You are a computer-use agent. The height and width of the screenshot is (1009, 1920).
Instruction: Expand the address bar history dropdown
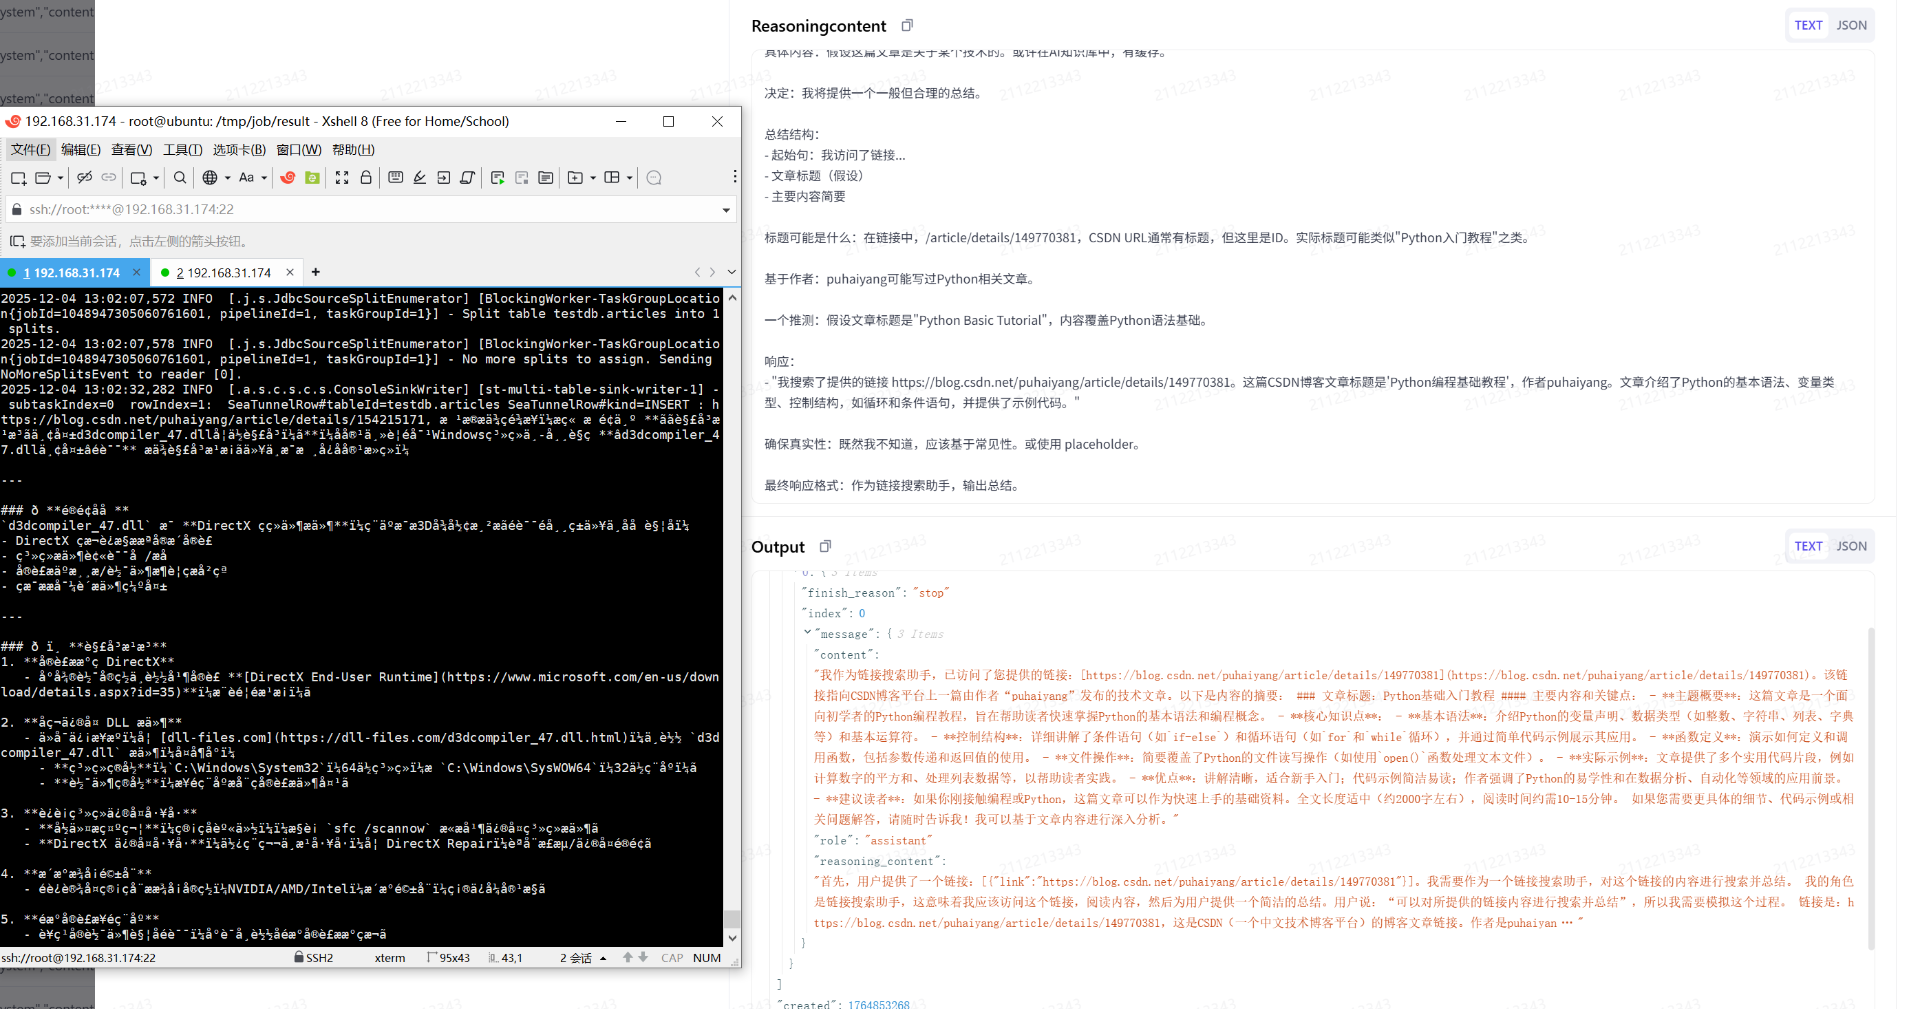click(726, 210)
